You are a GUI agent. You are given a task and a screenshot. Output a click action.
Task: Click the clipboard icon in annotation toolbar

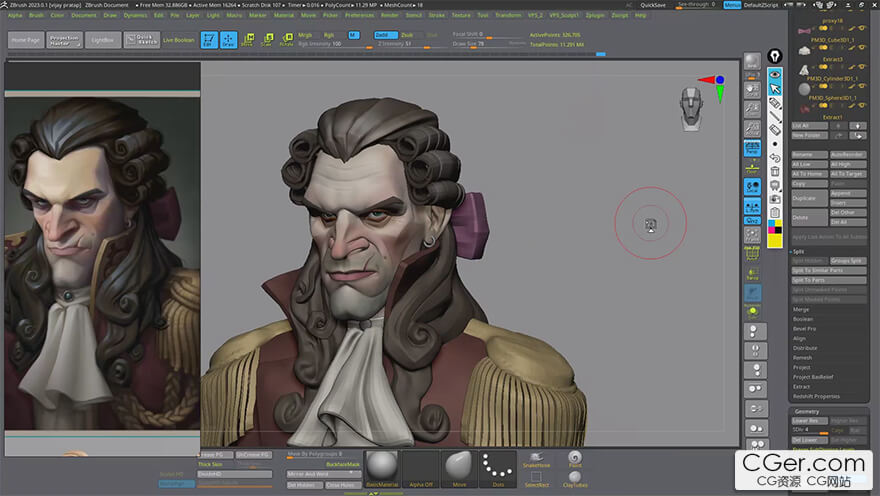(774, 213)
